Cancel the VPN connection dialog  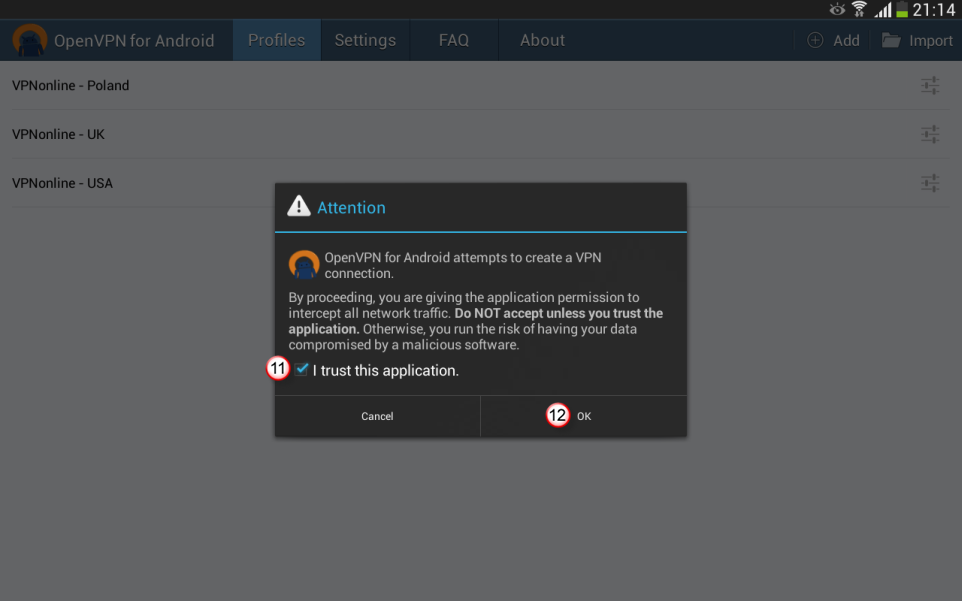[x=377, y=416]
